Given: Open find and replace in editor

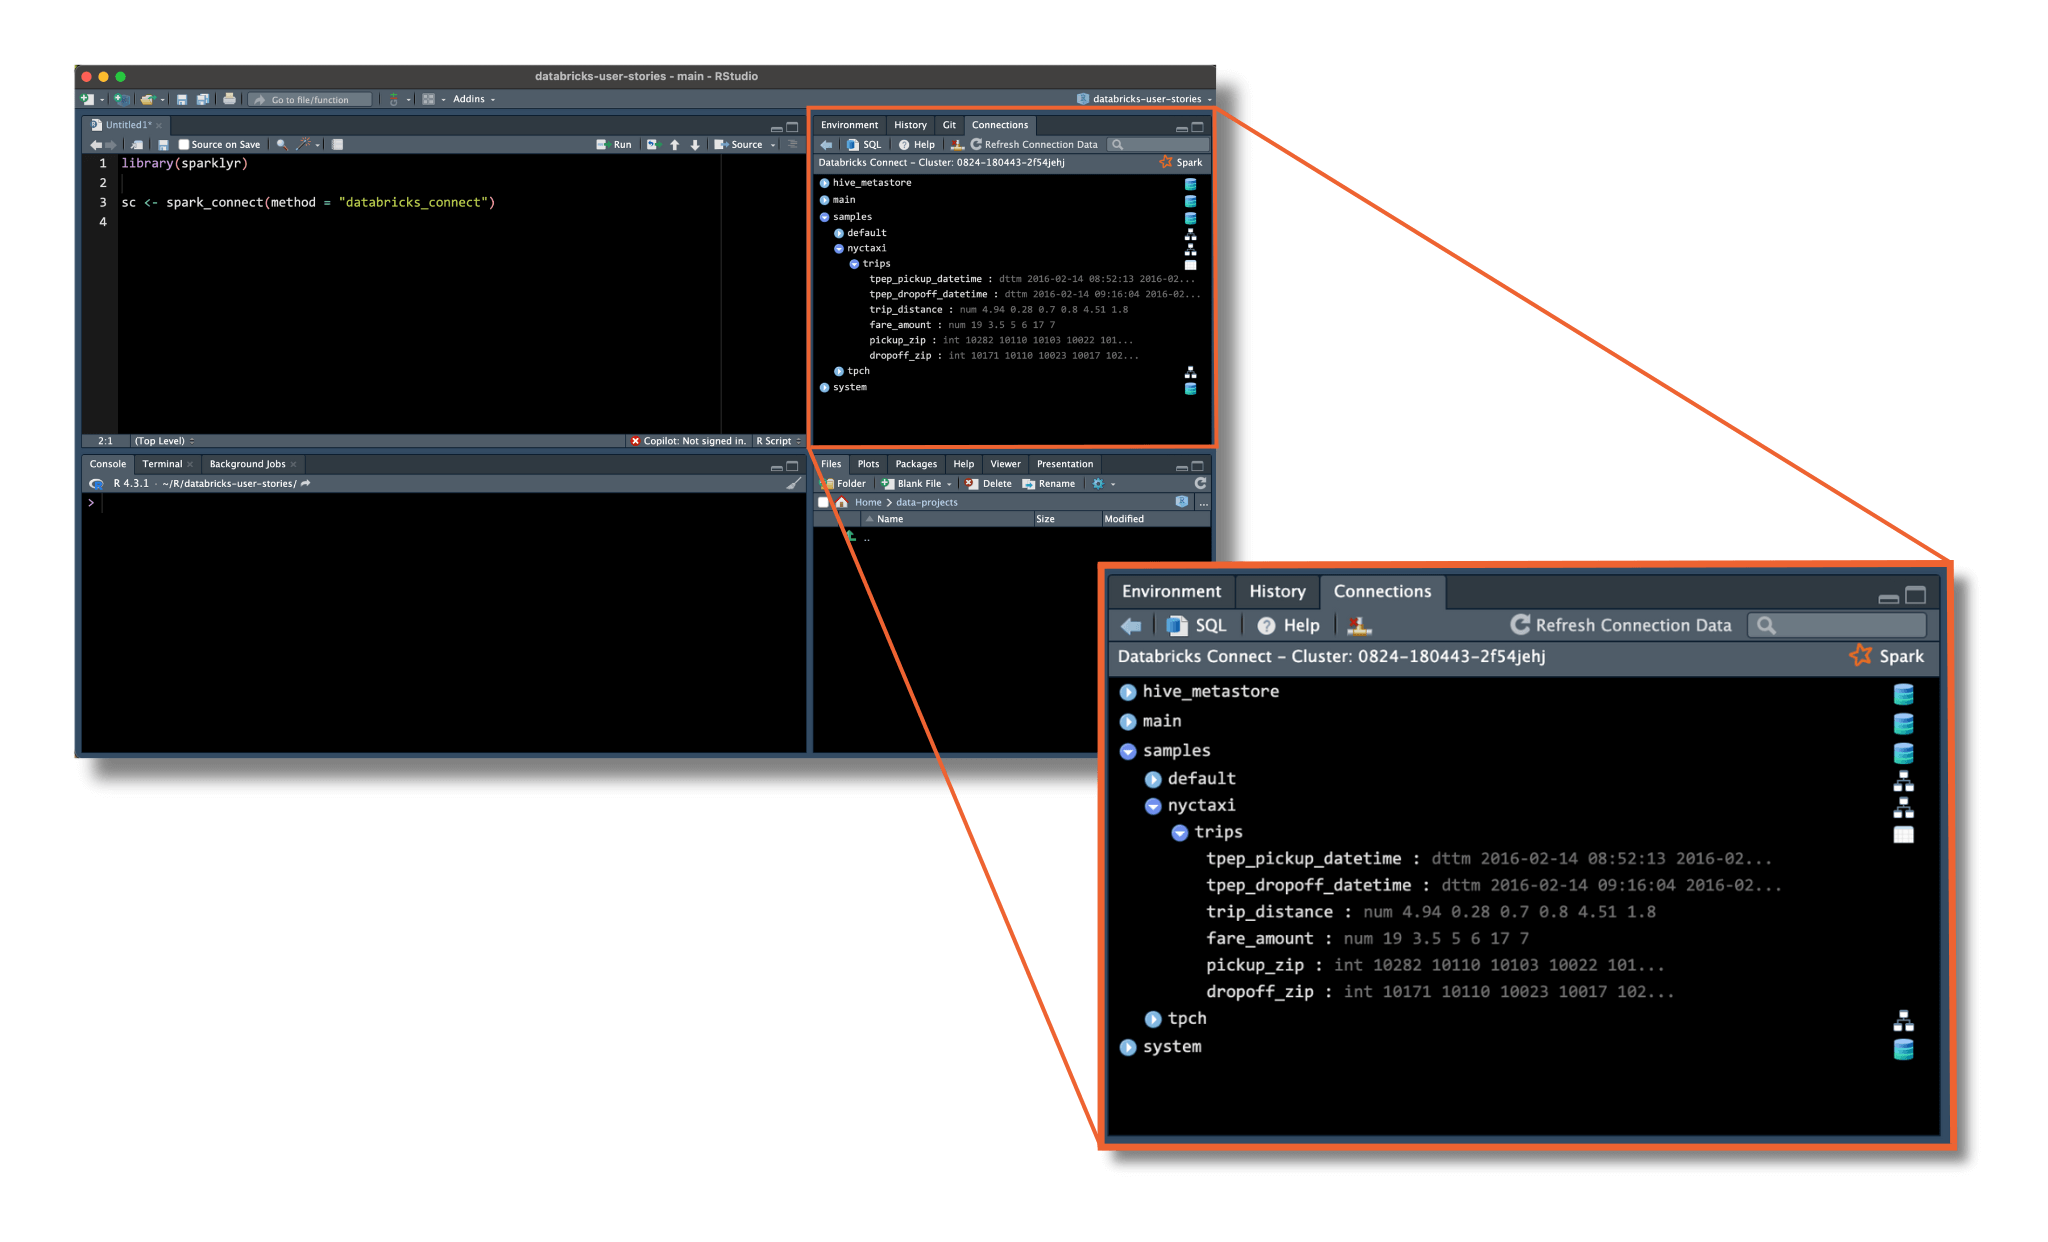Looking at the screenshot, I should (x=282, y=145).
